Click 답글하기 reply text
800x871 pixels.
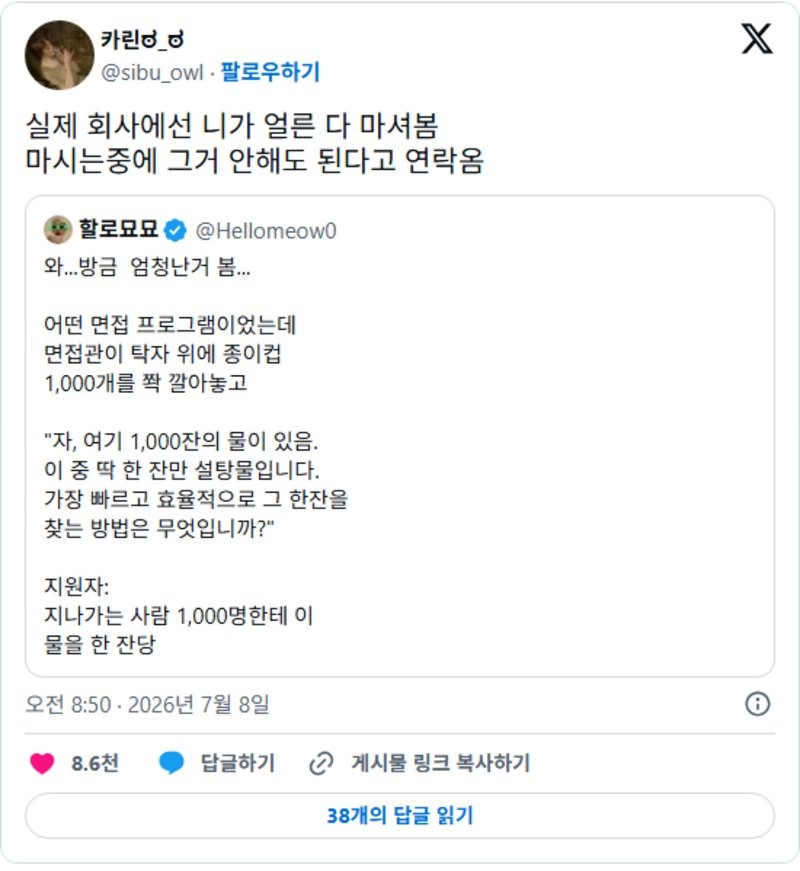[x=238, y=763]
